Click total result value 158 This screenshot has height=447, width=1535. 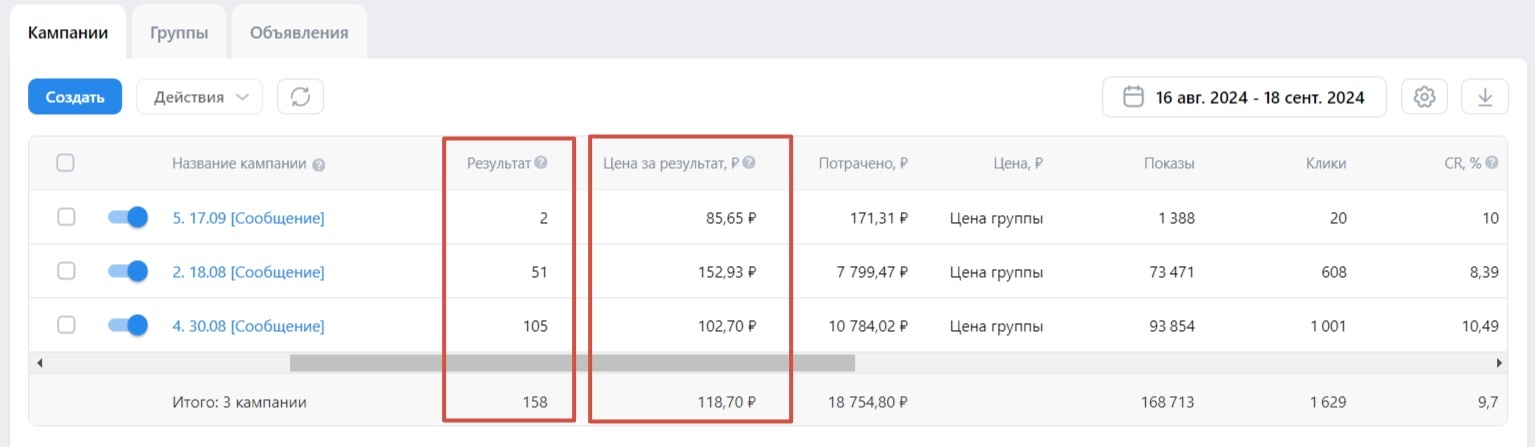[x=535, y=403]
